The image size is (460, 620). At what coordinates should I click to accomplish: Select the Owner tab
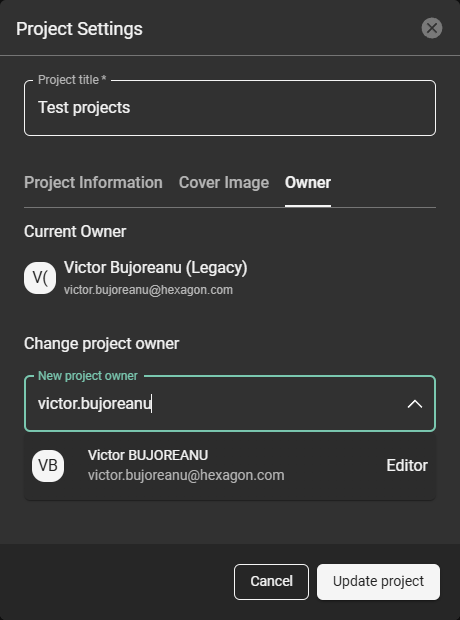[308, 183]
